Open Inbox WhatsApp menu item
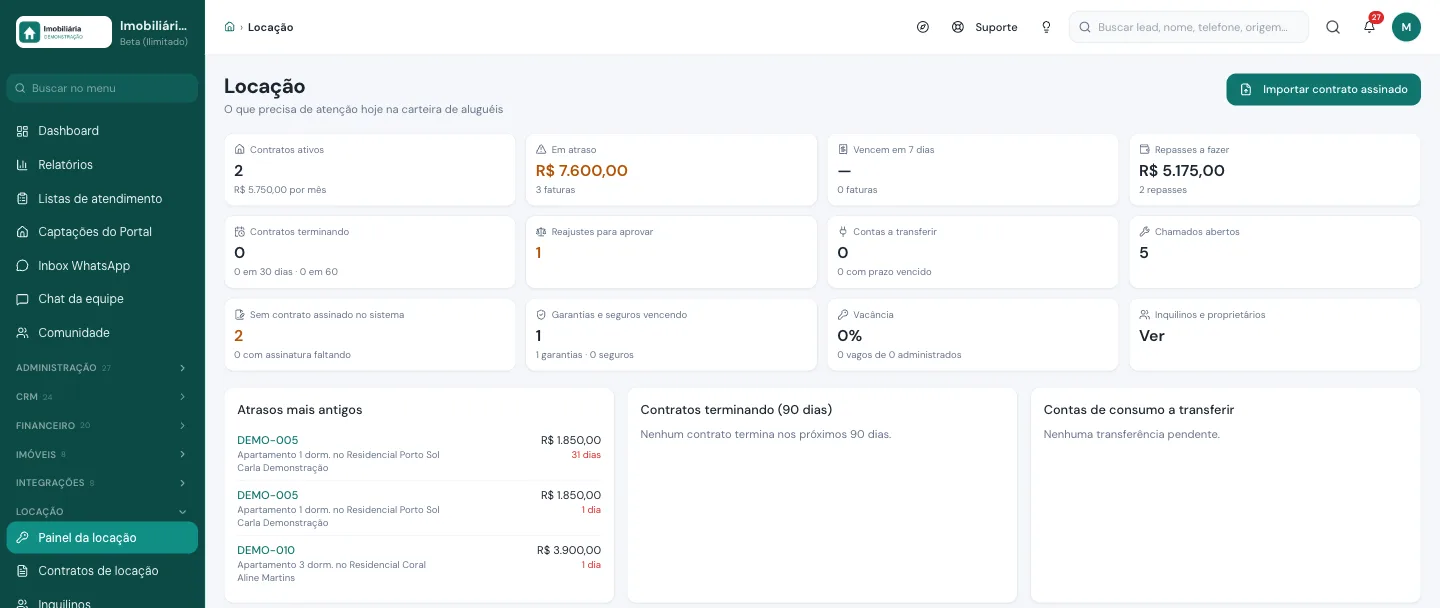Screen dimensions: 1440x608 (101, 266)
